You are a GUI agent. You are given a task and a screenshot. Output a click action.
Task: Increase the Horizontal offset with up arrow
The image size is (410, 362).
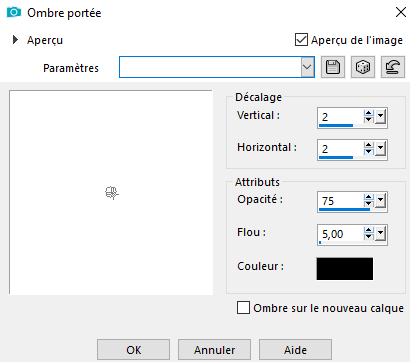coord(369,145)
